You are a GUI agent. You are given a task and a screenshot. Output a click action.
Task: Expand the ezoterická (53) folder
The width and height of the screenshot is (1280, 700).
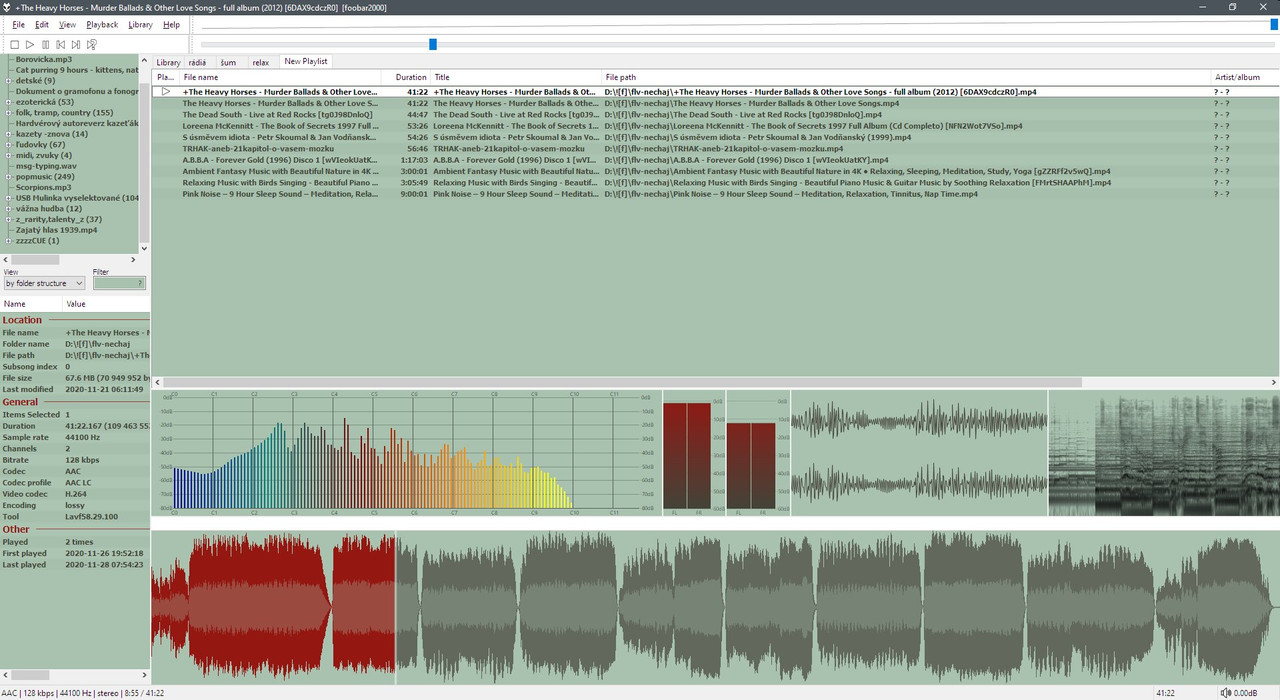pos(9,102)
